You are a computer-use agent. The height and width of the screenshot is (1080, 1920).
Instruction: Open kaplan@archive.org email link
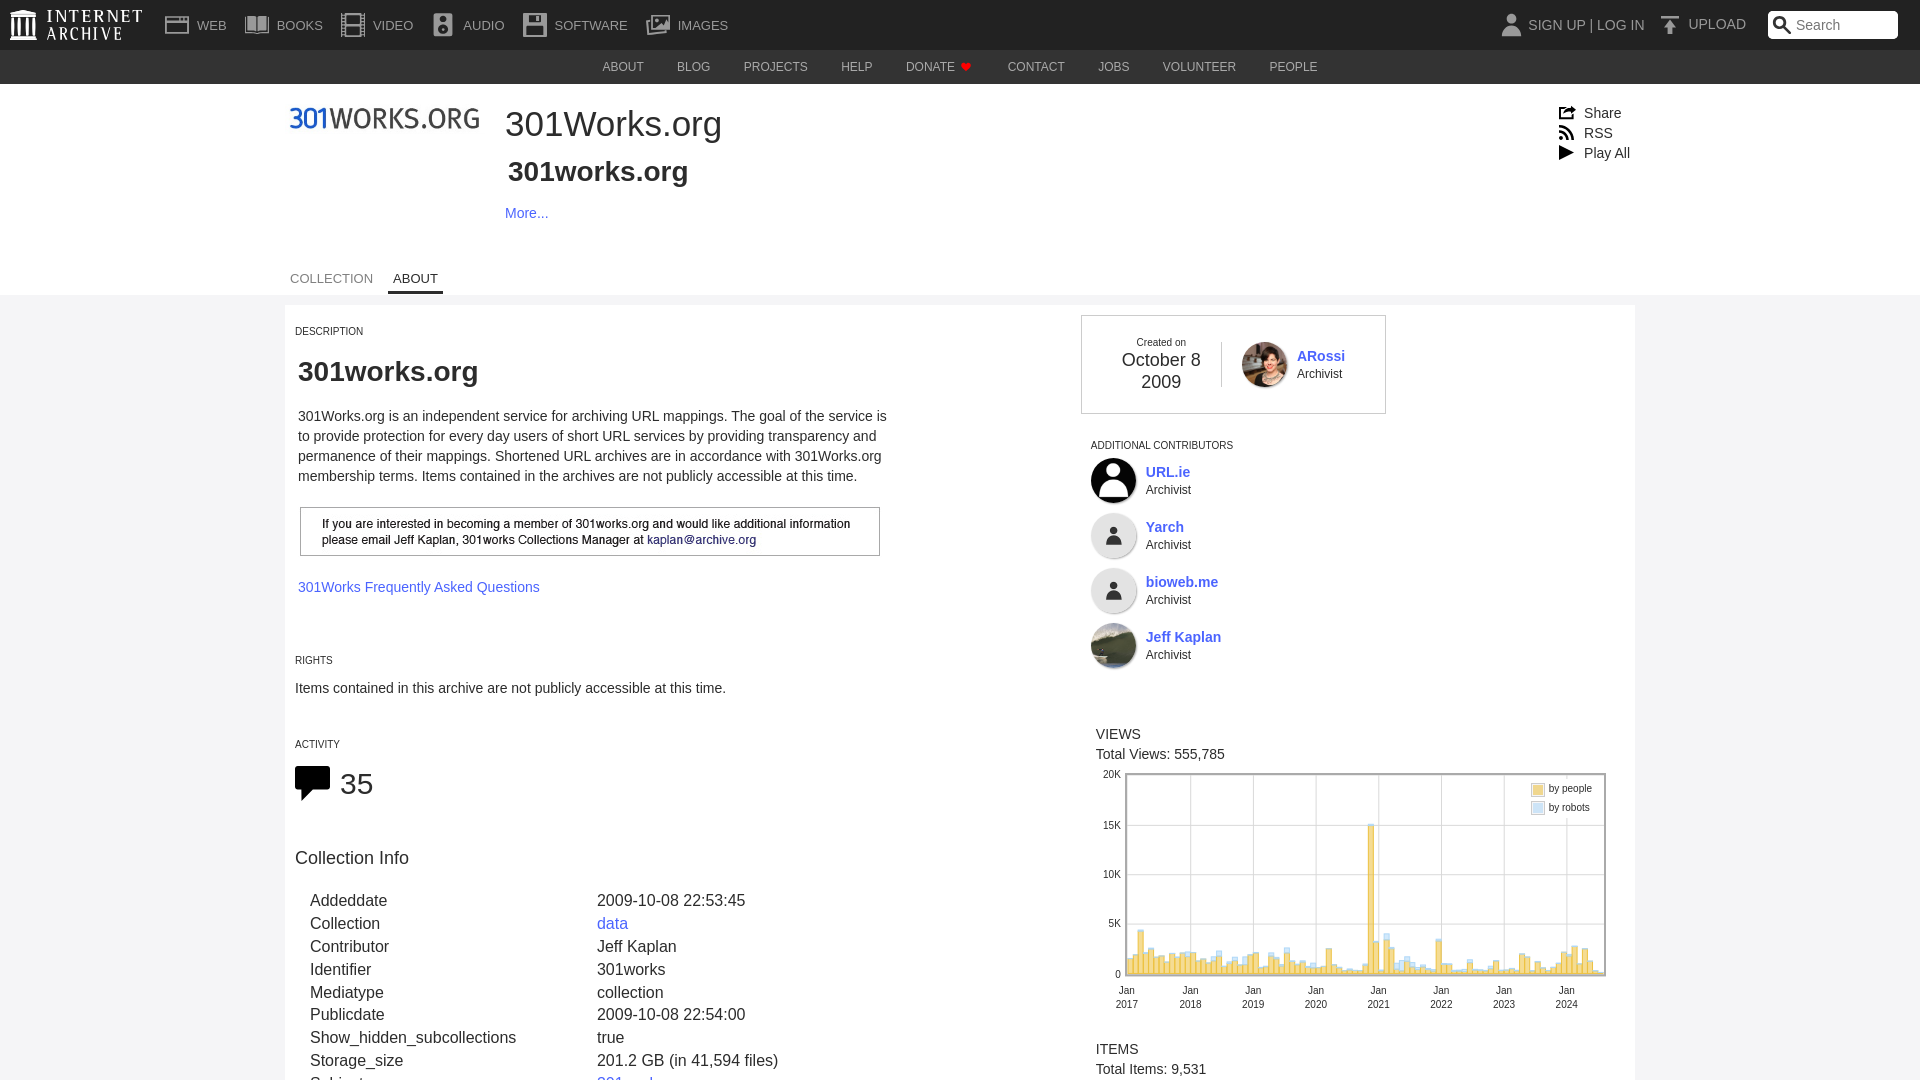701,540
